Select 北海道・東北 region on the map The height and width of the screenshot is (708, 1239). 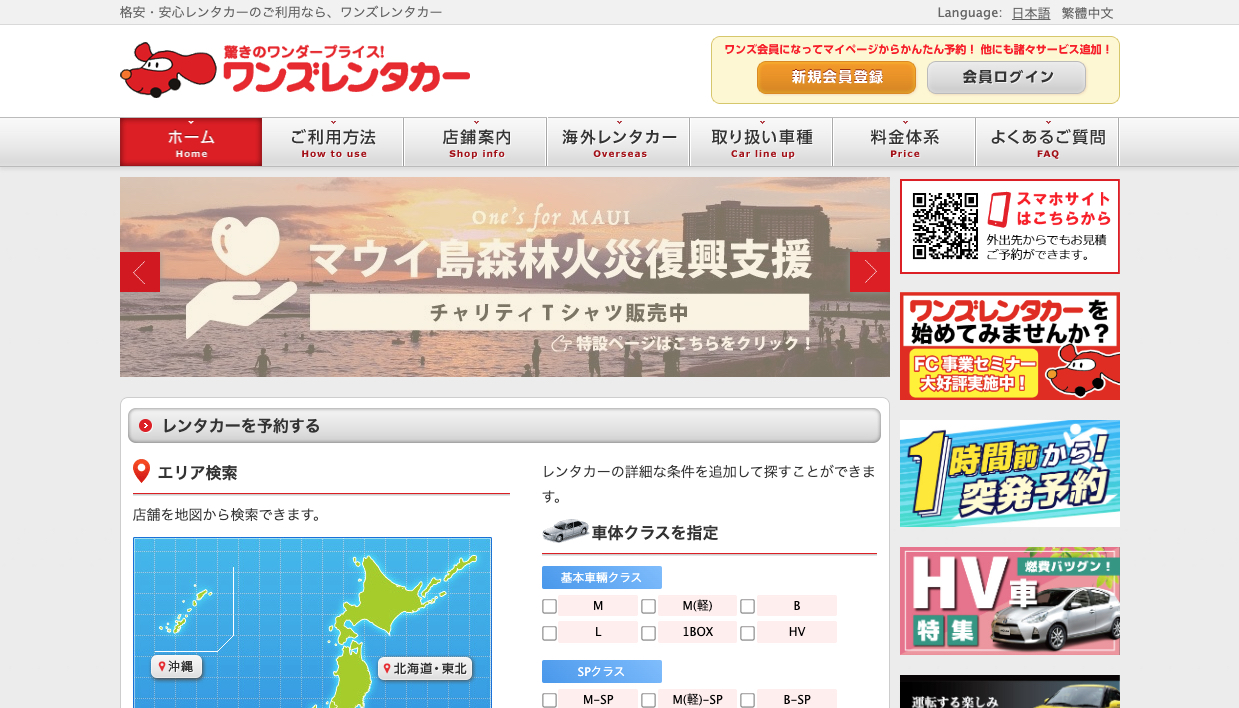pos(425,668)
